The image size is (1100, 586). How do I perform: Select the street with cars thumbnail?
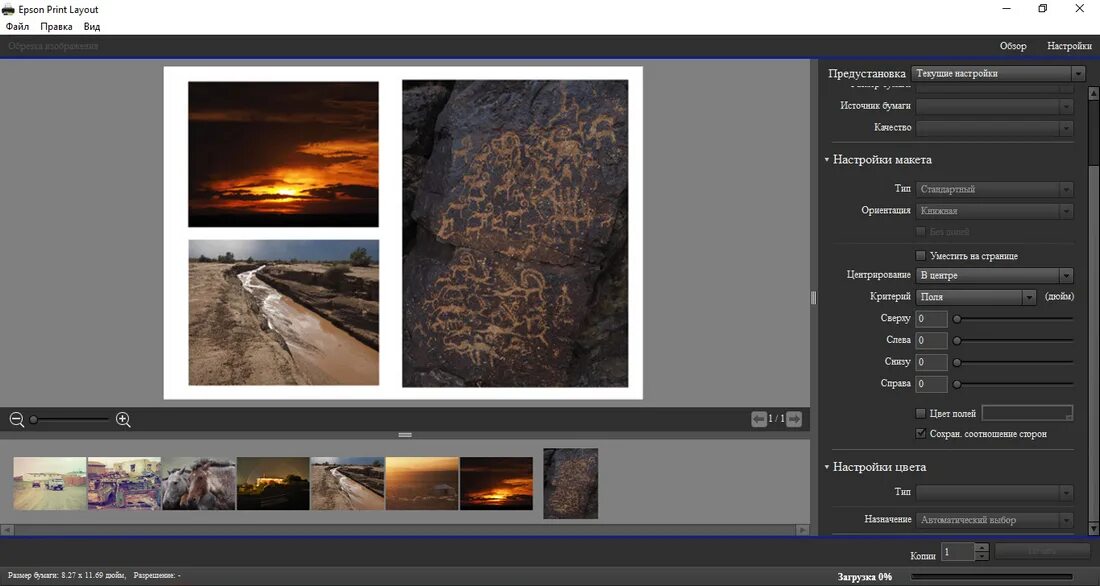click(x=50, y=484)
